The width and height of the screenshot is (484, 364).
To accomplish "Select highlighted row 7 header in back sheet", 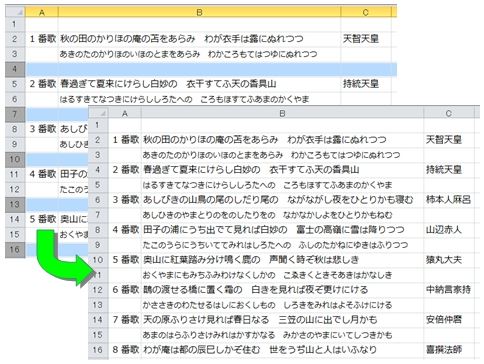I will (x=15, y=114).
